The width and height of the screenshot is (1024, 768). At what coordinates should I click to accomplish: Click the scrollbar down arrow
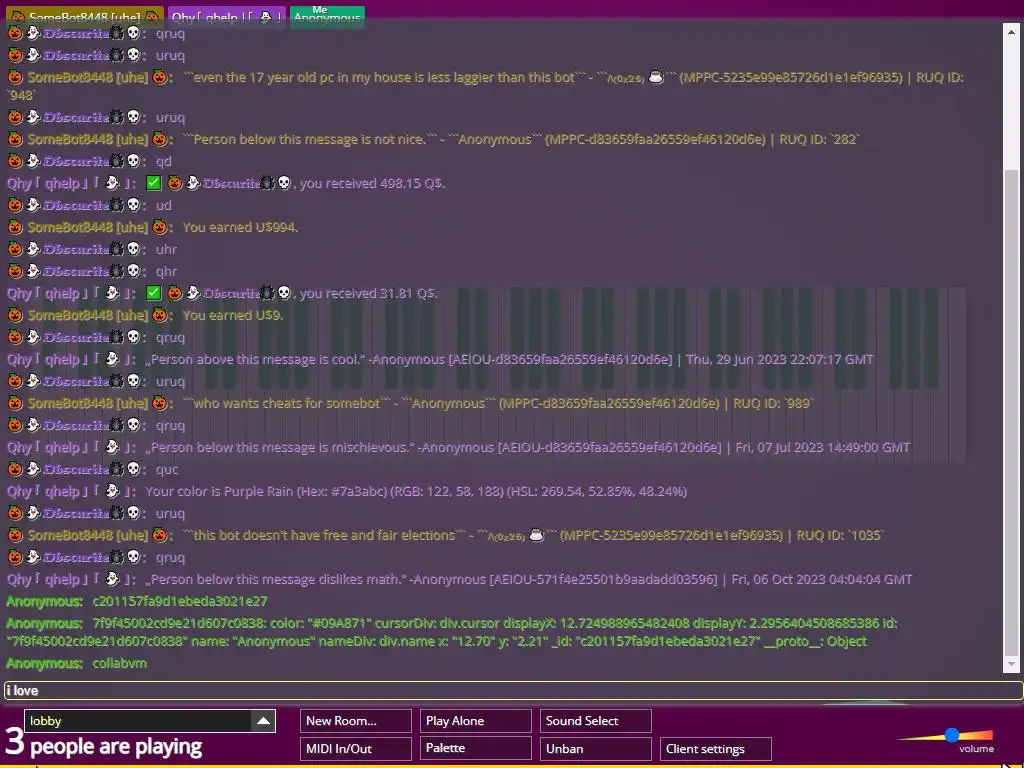click(1011, 665)
